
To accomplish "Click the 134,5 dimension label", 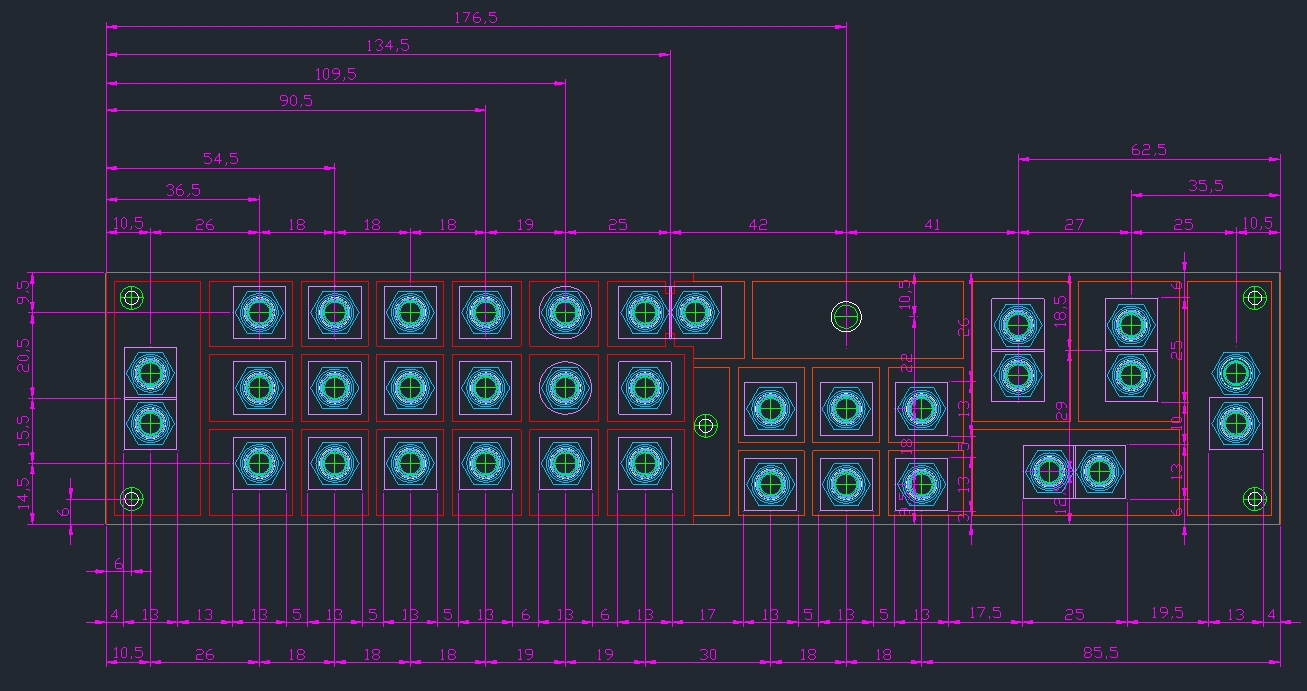I will coord(388,45).
